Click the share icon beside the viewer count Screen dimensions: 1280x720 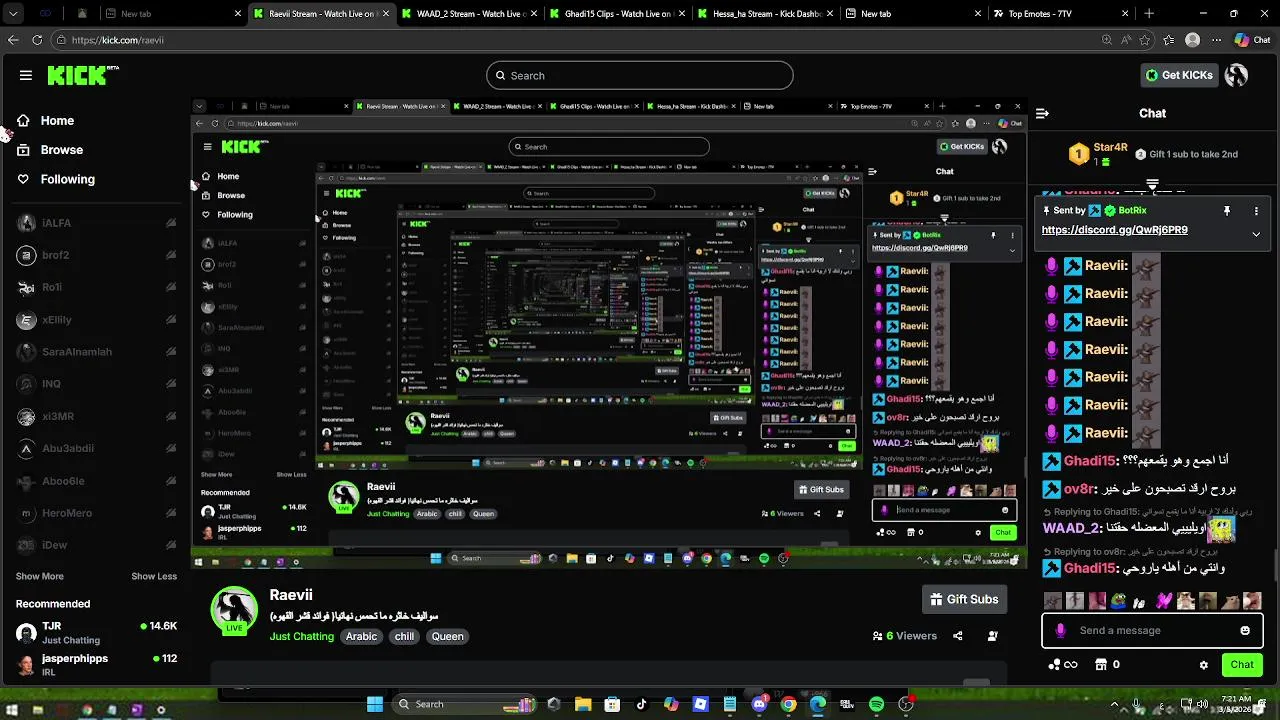click(x=958, y=636)
